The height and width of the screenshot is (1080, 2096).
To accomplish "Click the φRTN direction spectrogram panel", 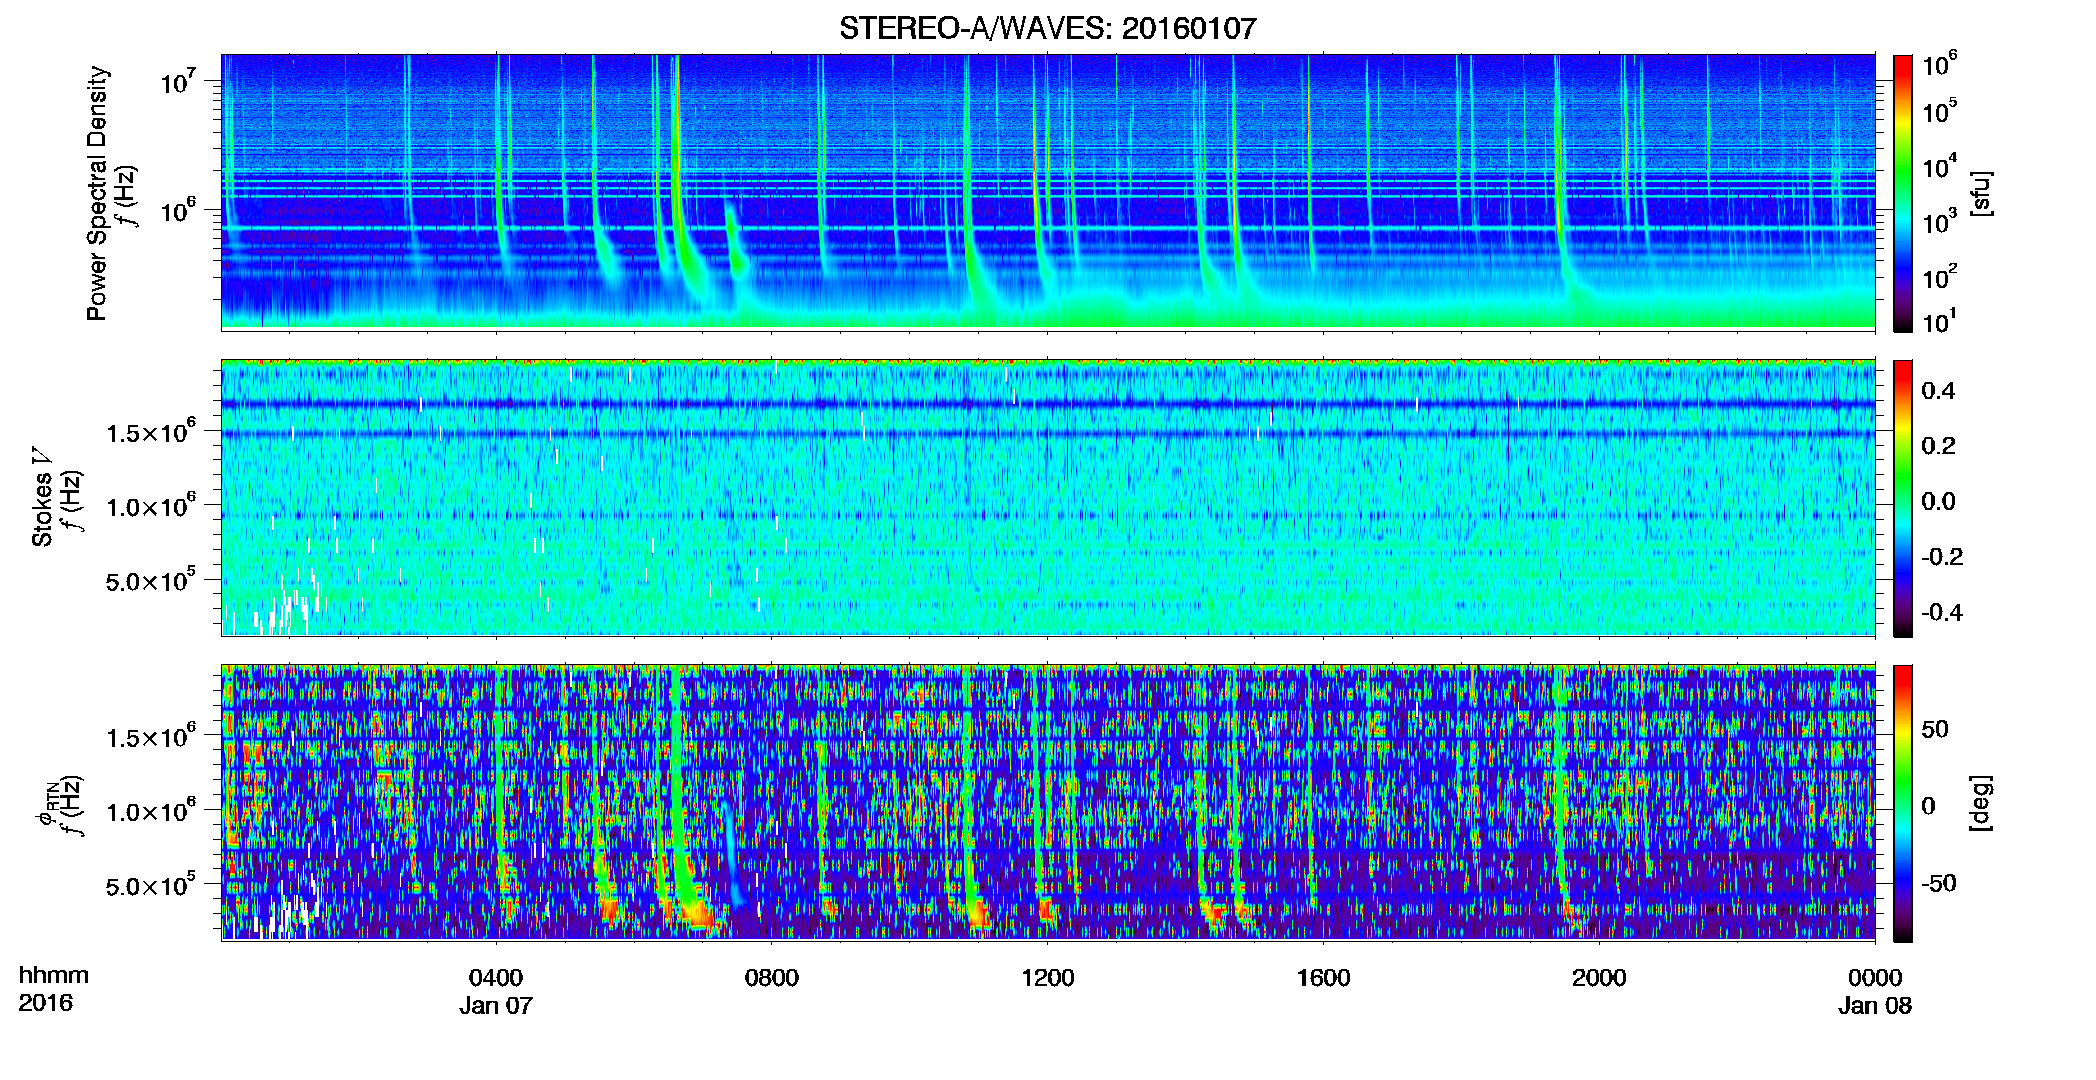I will tap(1048, 803).
